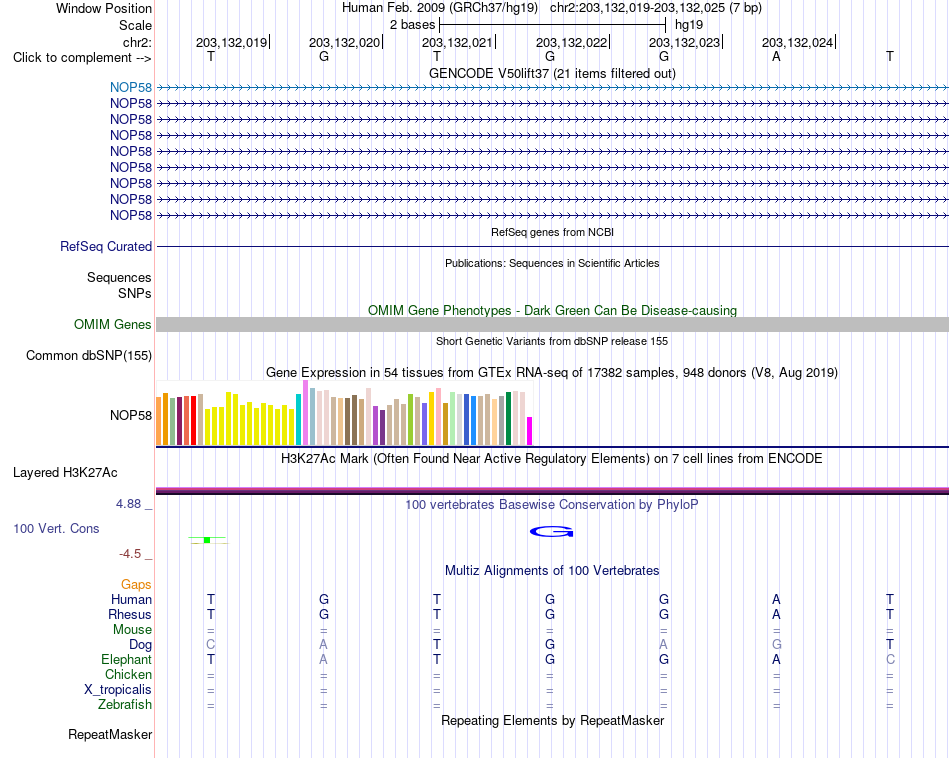
Task: Click the Chicken species label
Action: coord(128,674)
